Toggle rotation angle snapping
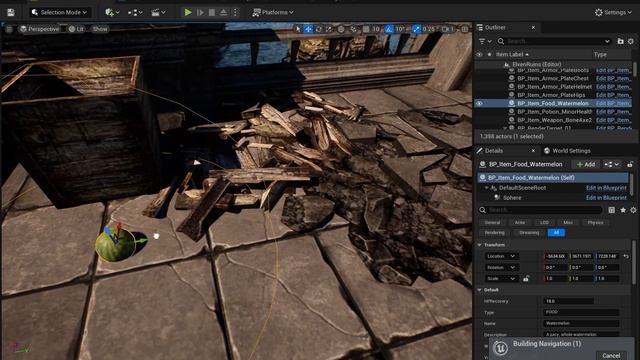 click(x=389, y=29)
